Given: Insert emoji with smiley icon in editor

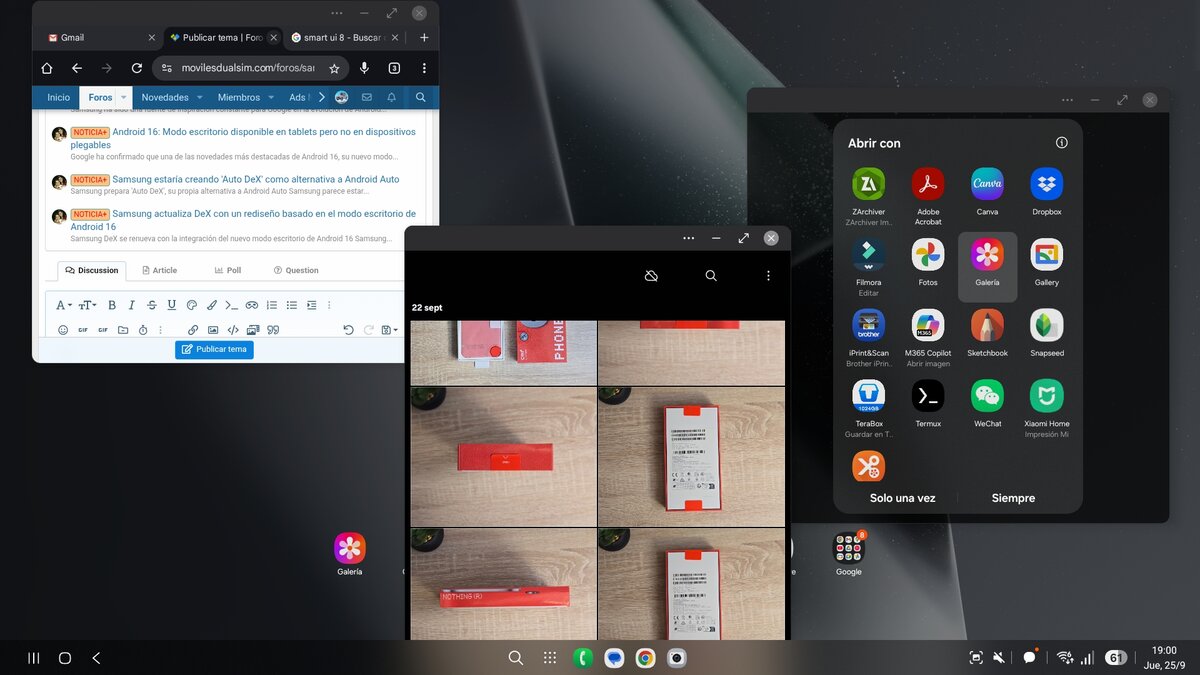Looking at the screenshot, I should [x=63, y=330].
